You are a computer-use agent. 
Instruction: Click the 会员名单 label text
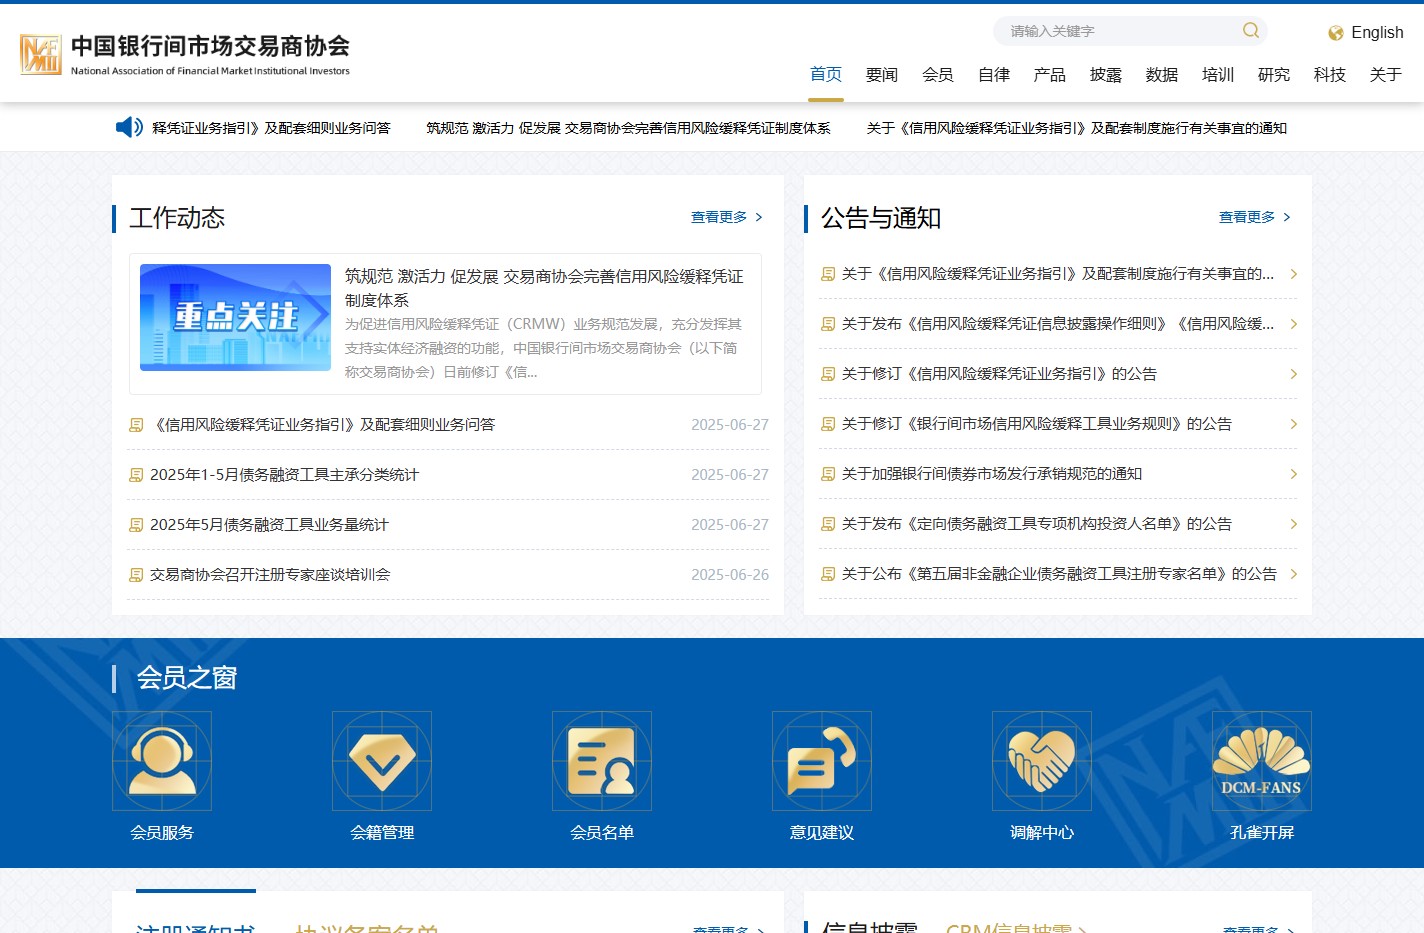coord(602,833)
